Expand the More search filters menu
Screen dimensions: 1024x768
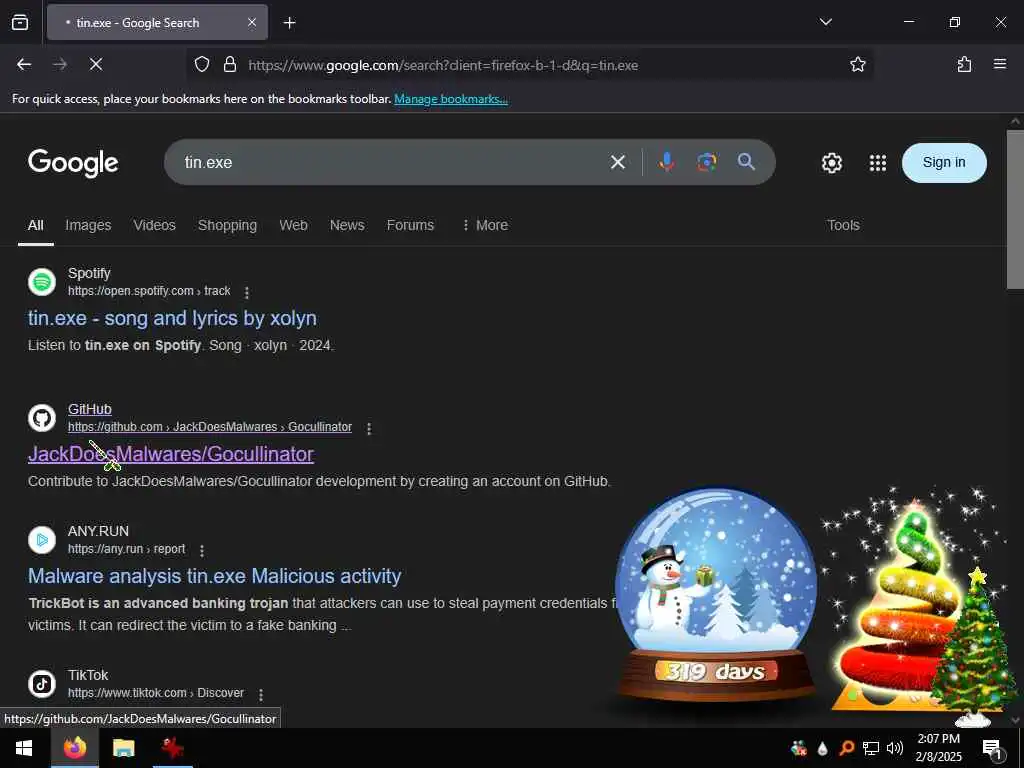click(x=485, y=225)
